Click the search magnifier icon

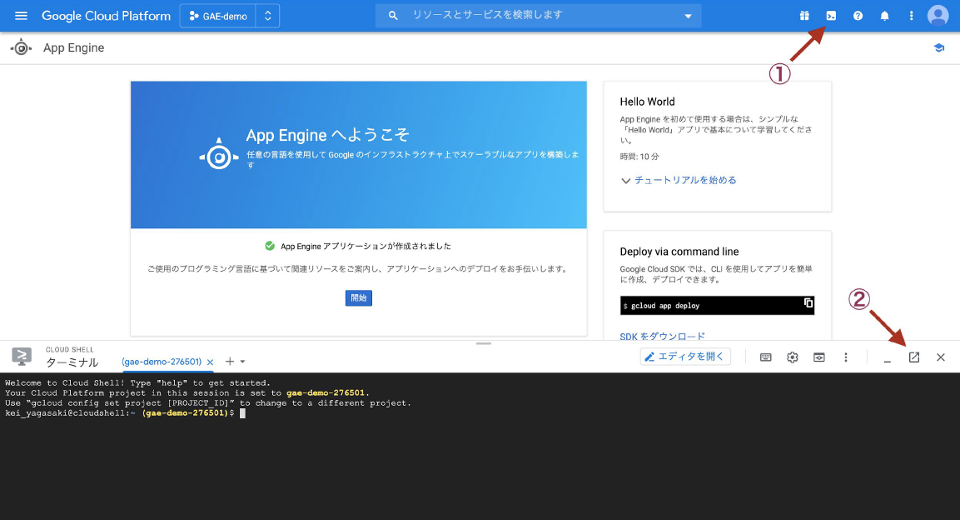tap(393, 15)
